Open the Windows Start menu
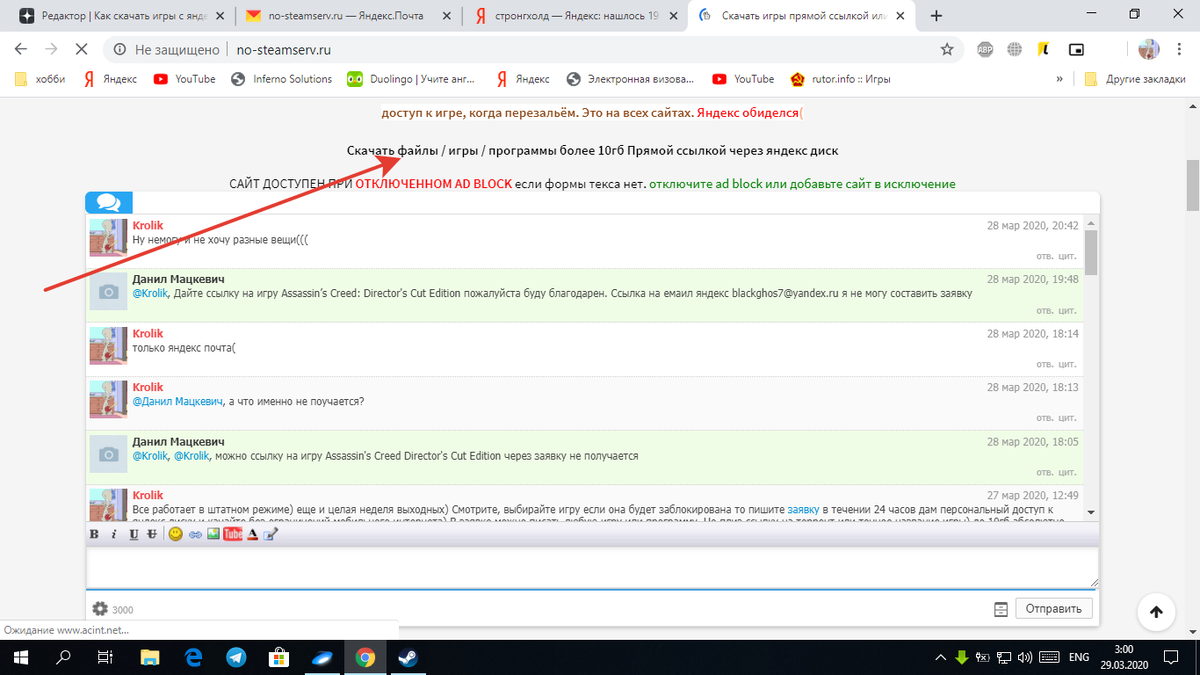Screen dimensions: 1200x675 point(20,657)
